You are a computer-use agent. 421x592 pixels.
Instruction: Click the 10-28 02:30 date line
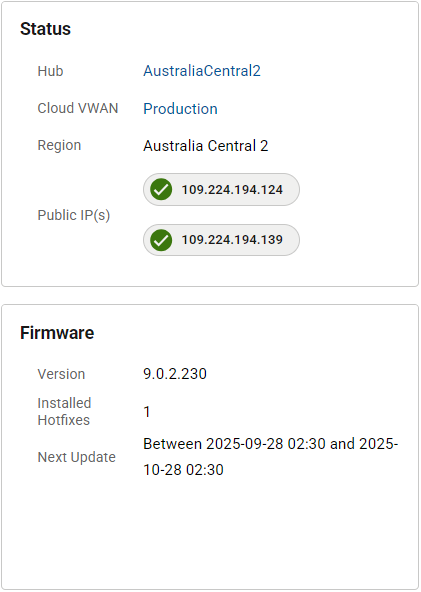click(183, 470)
